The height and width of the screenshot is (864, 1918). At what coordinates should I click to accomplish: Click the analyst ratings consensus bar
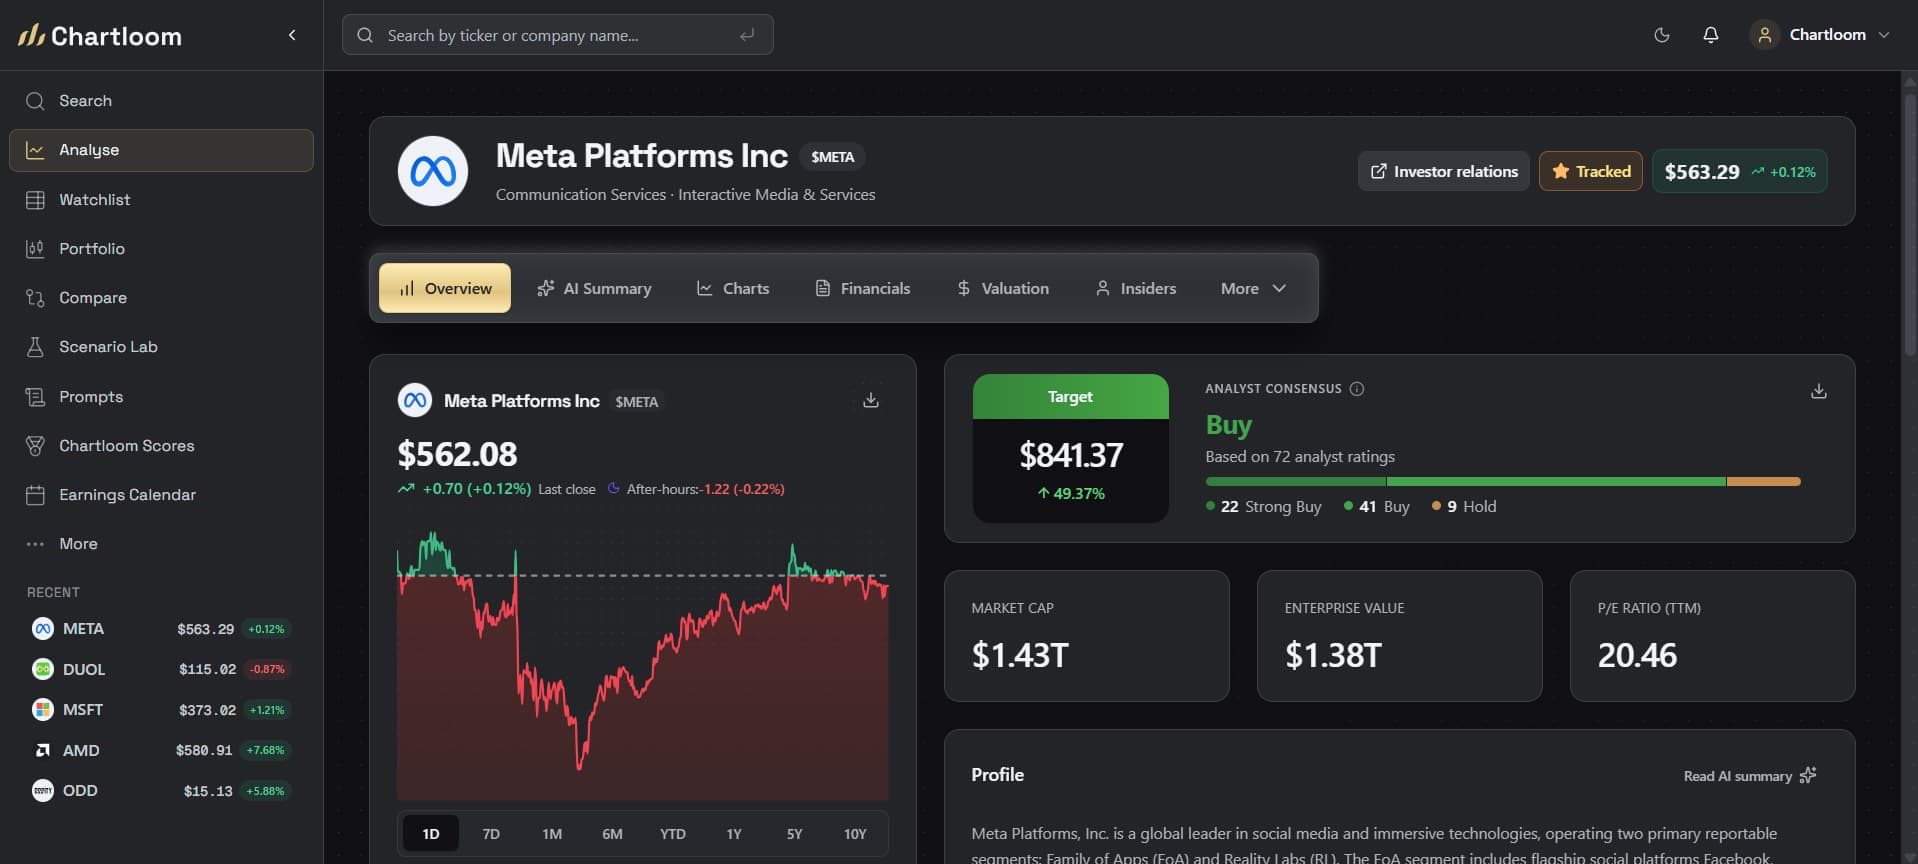[1503, 482]
